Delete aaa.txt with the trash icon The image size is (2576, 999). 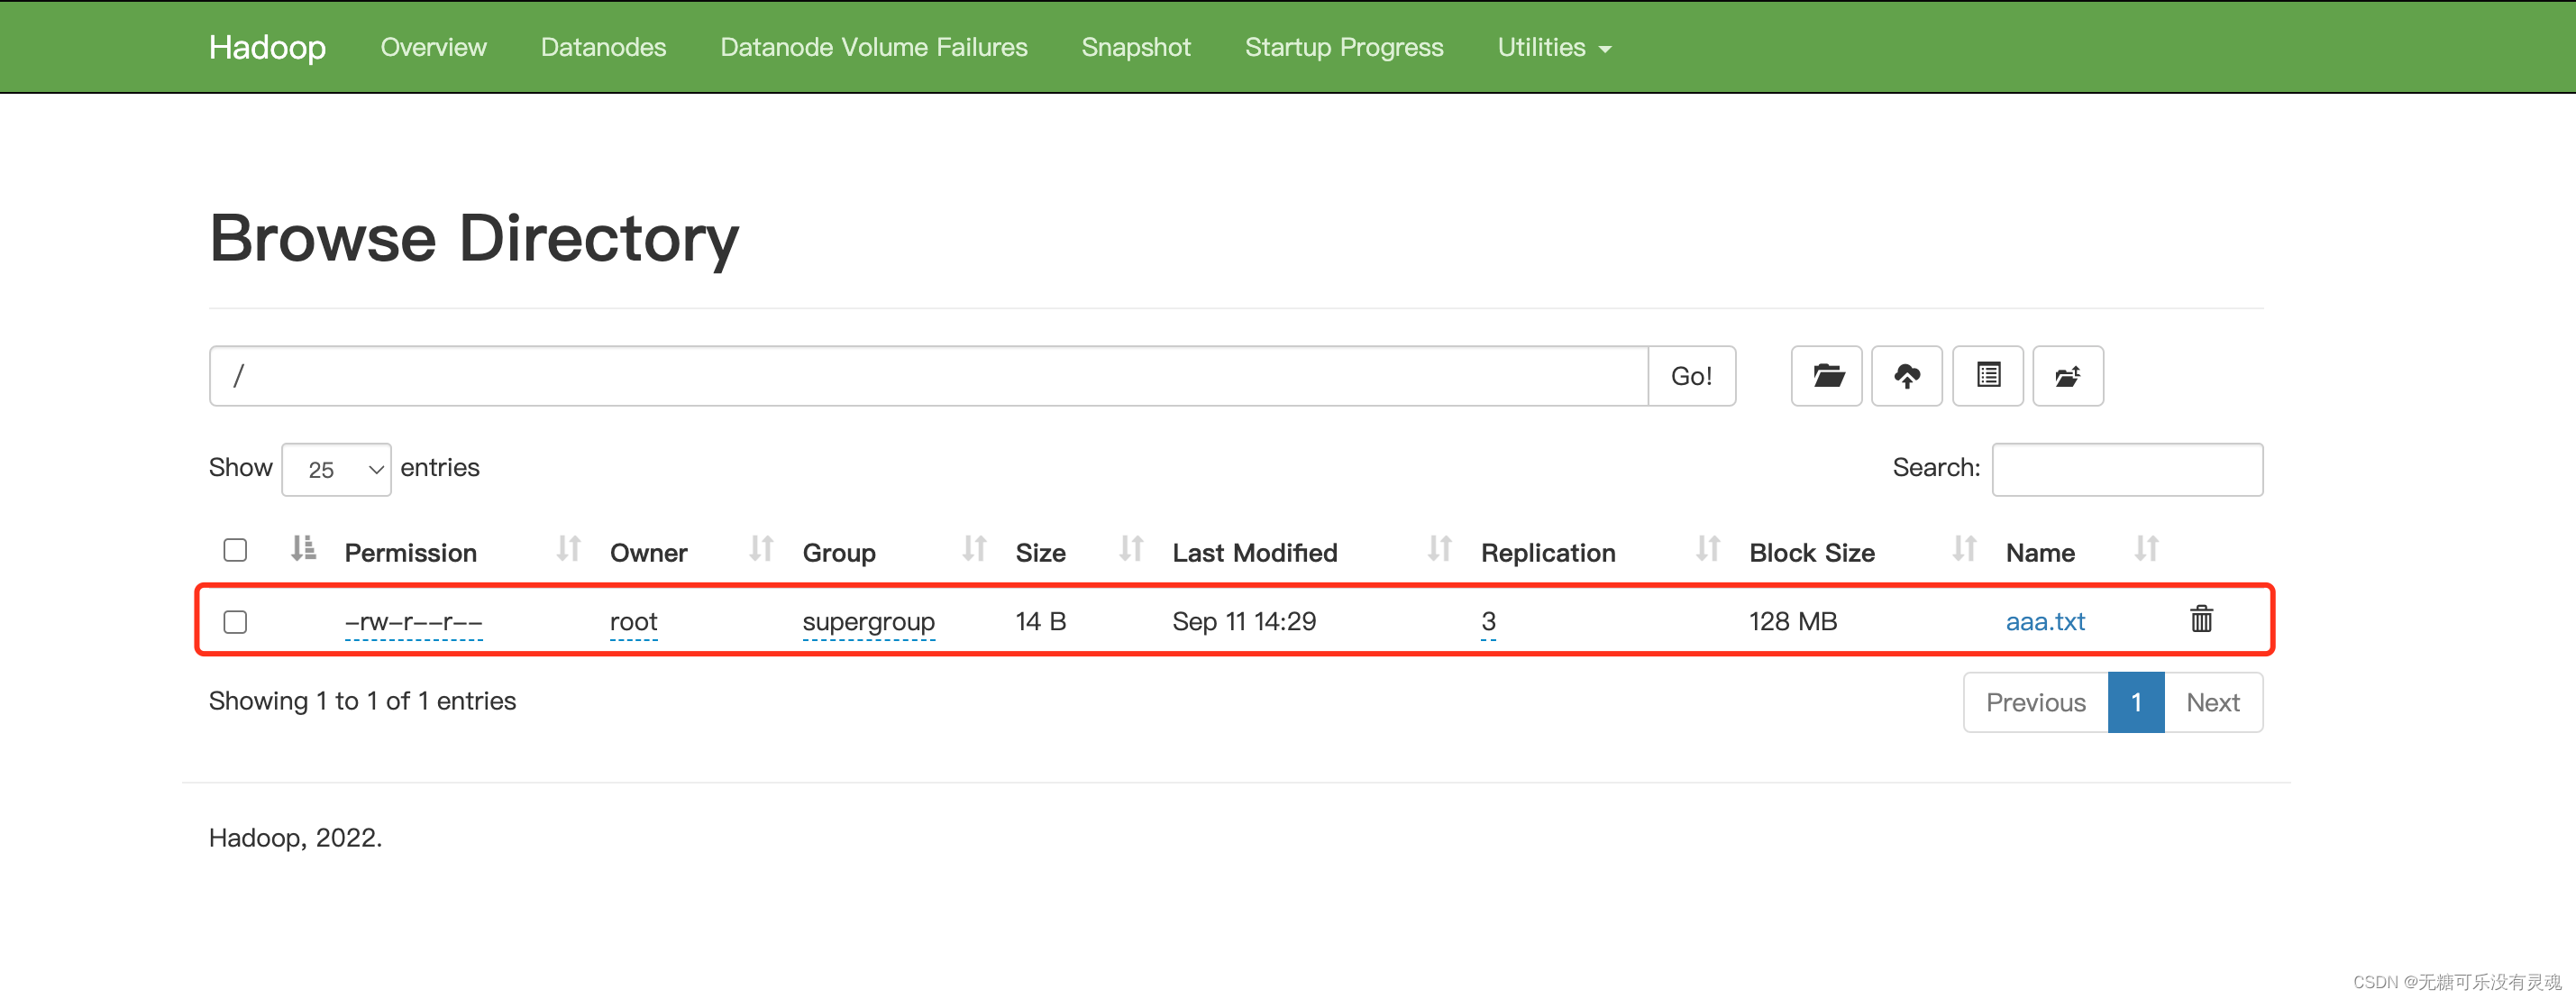(2201, 620)
